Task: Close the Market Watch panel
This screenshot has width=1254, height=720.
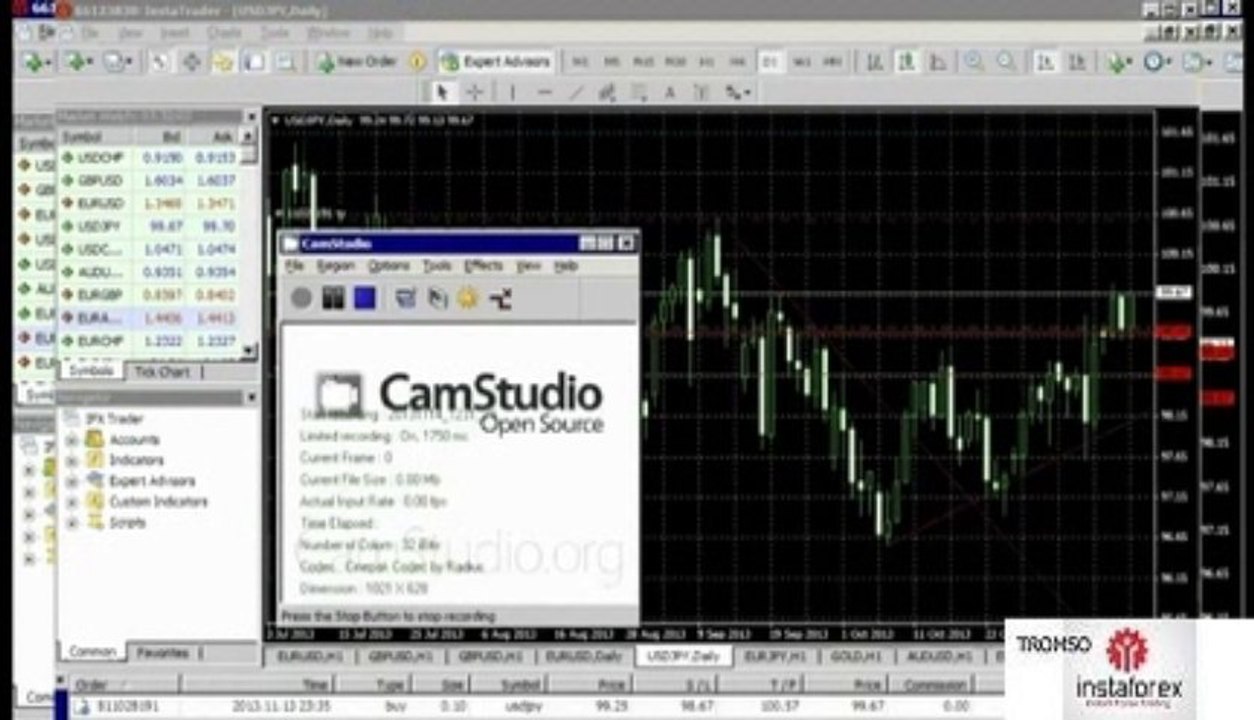Action: [250, 117]
